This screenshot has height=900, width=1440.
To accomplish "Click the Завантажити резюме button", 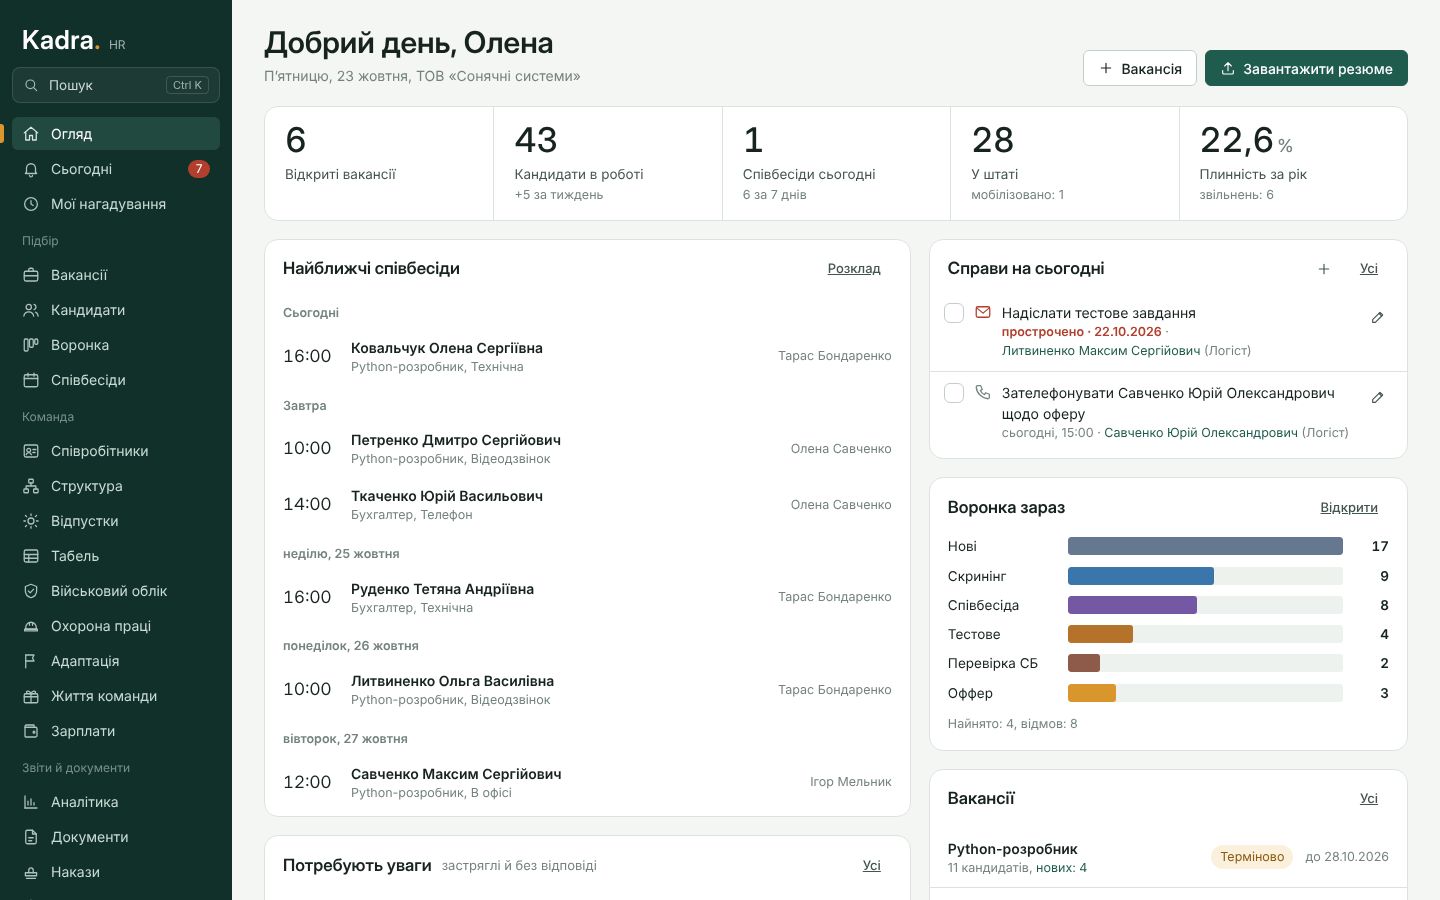I will tap(1306, 68).
